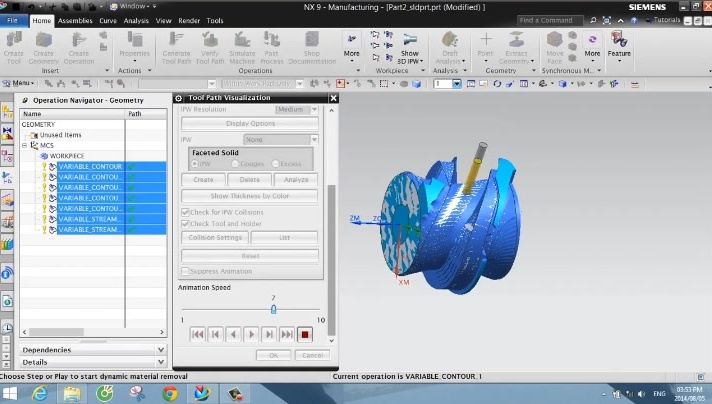Viewport: 712px width, 404px height.
Task: Expand the Dependencies section
Action: tap(93, 350)
